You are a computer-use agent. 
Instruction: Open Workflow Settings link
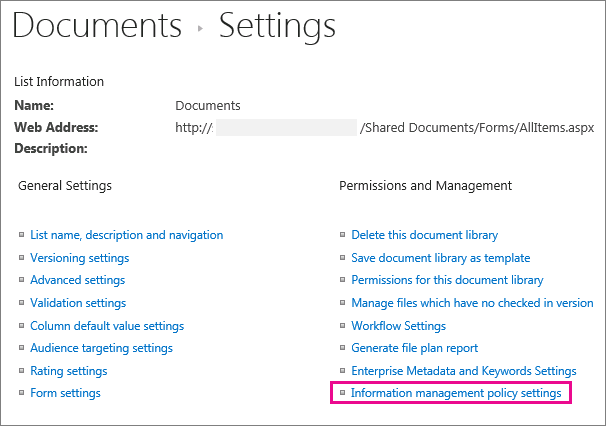pyautogui.click(x=398, y=326)
